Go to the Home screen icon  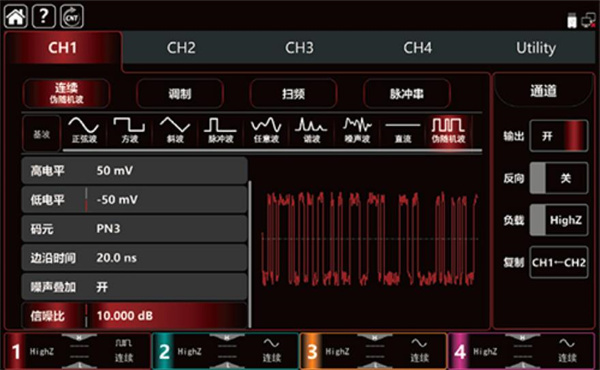click(x=15, y=16)
